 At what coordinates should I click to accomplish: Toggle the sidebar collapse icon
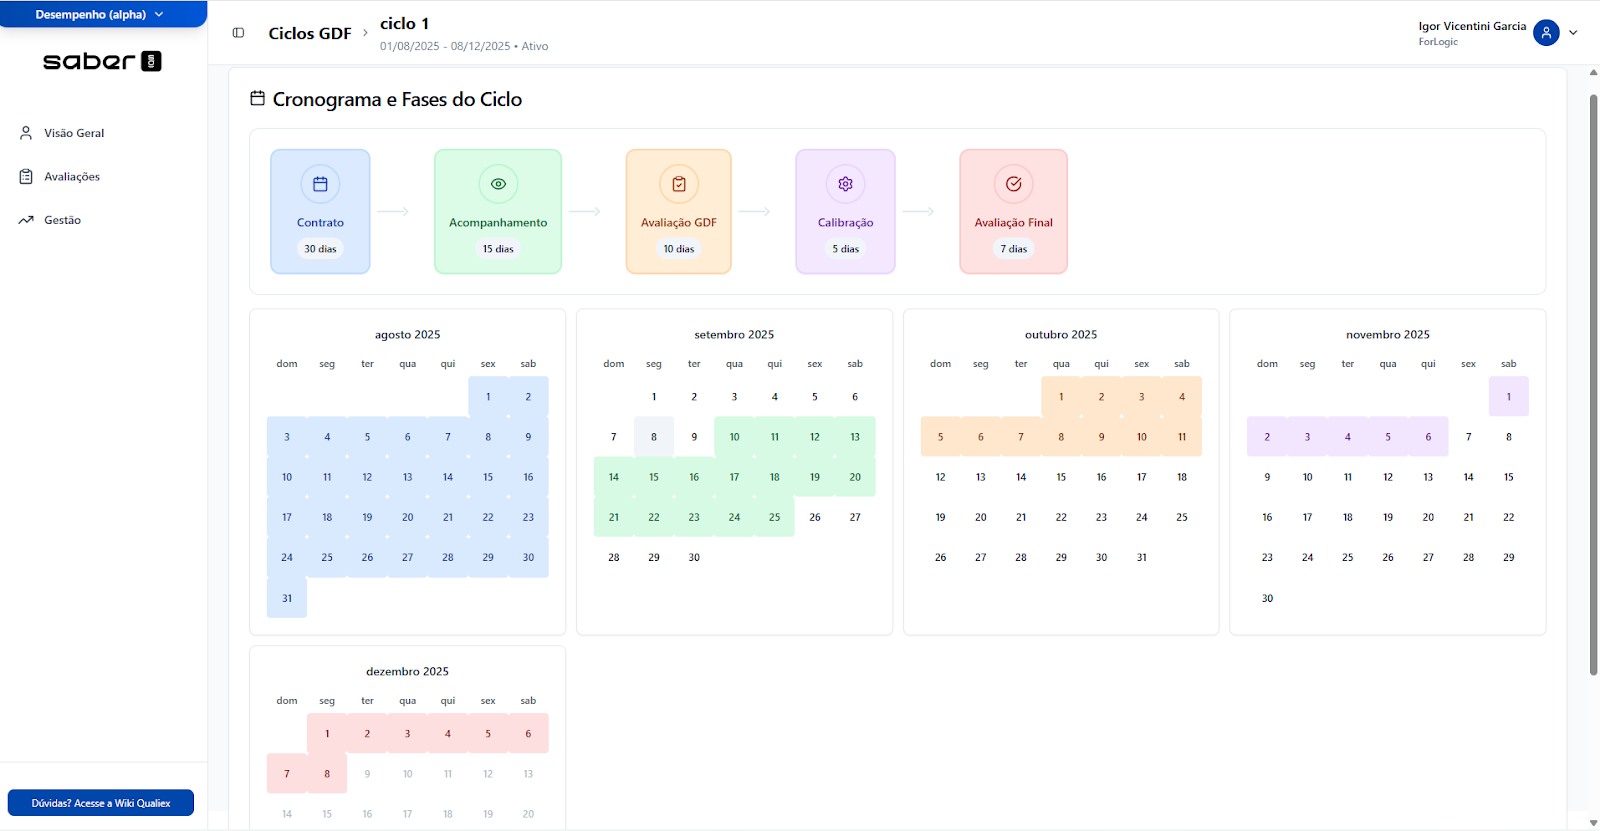pos(238,33)
